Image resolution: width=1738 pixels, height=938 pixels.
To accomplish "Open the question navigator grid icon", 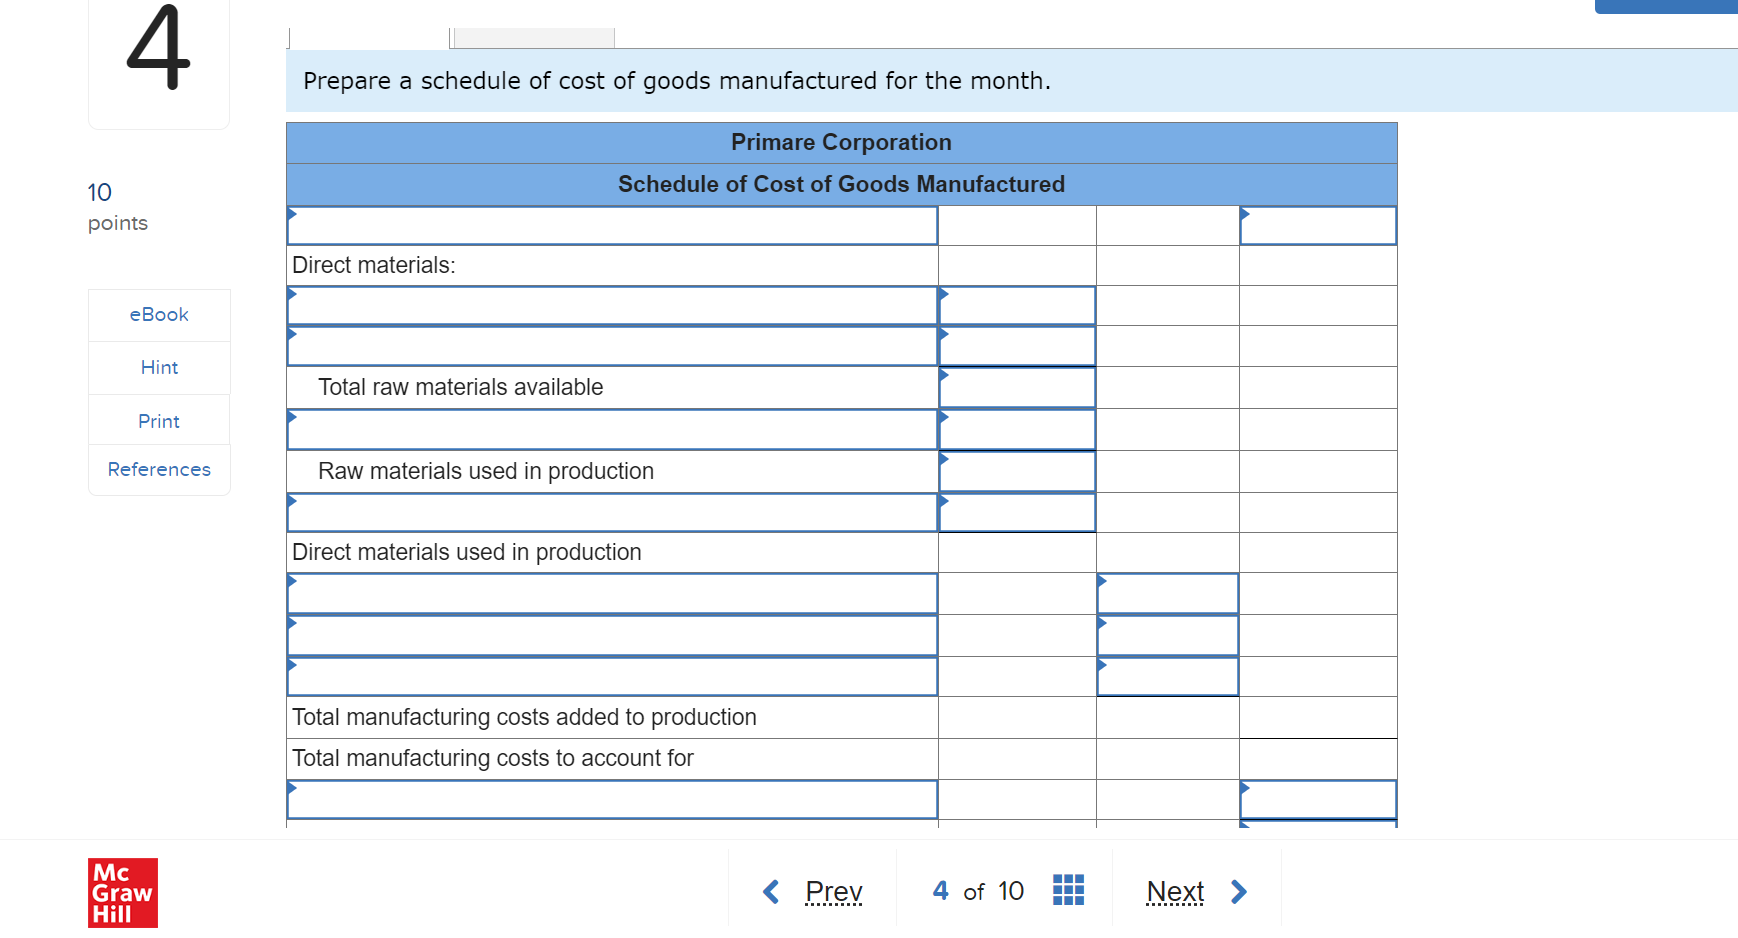I will tap(1067, 889).
